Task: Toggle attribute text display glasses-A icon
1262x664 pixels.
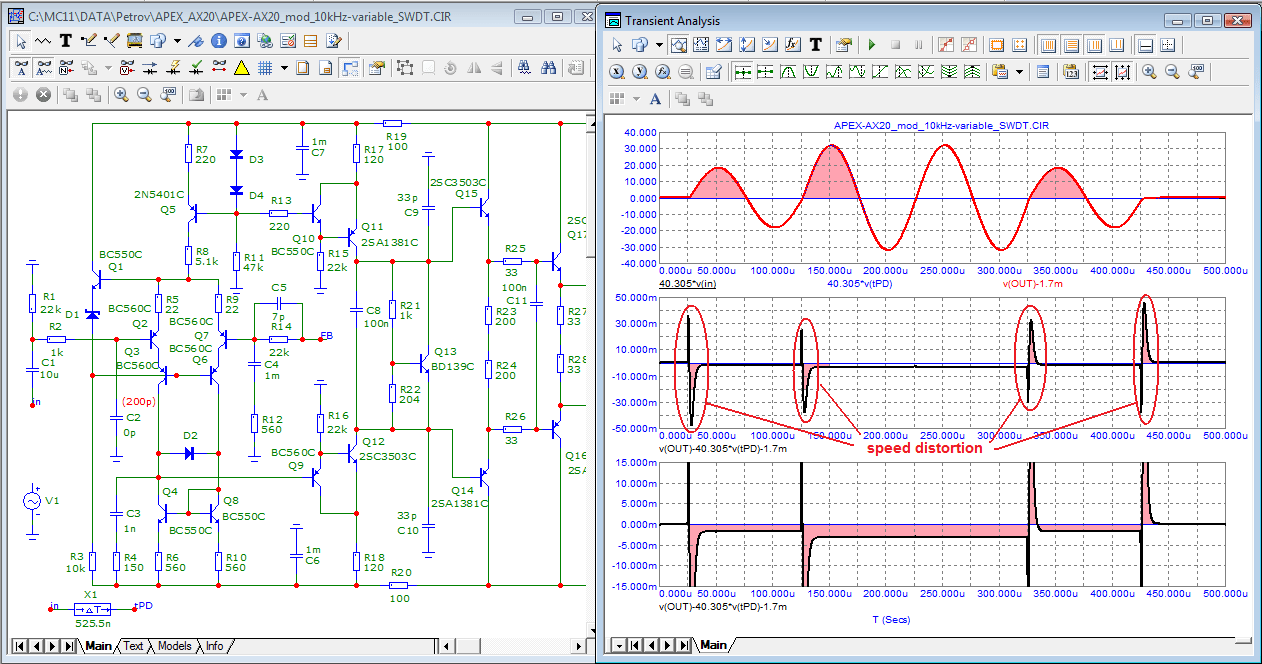Action: (21, 68)
